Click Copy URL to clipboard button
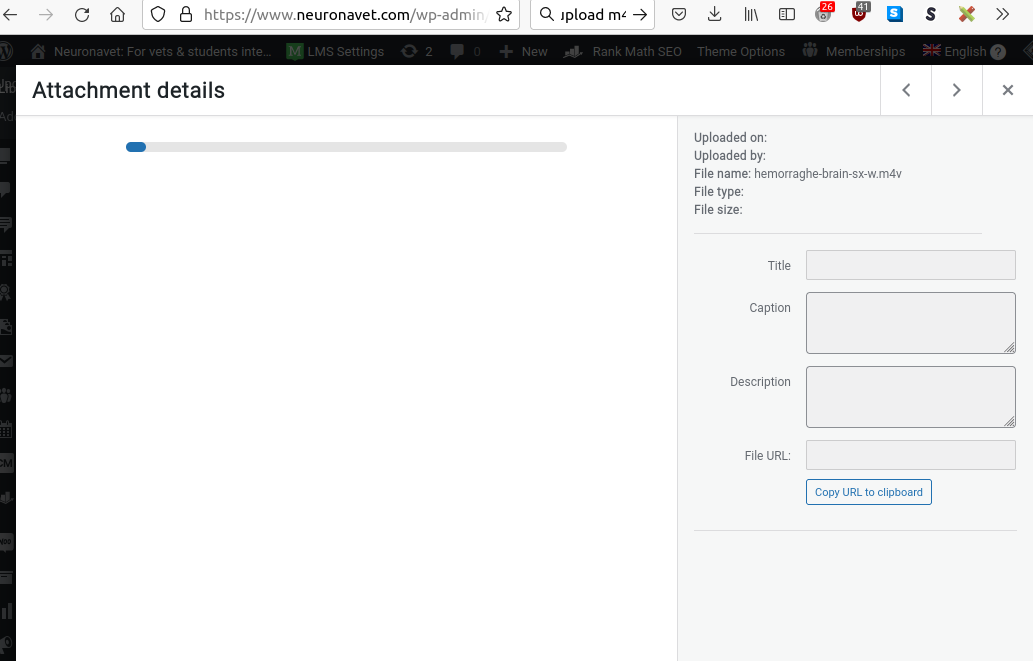The width and height of the screenshot is (1033, 661). point(868,492)
